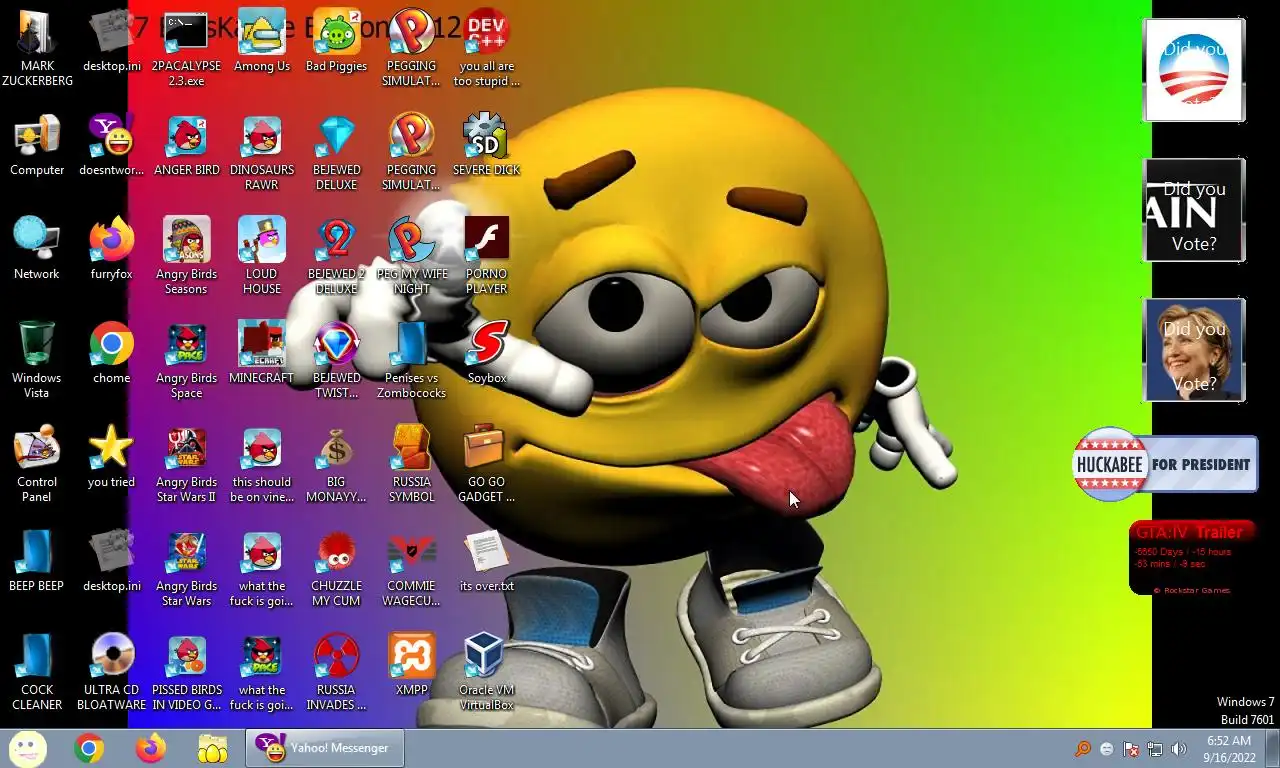The width and height of the screenshot is (1280, 768).
Task: Open the 'chome' Chrome desktop shortcut
Action: [x=112, y=353]
